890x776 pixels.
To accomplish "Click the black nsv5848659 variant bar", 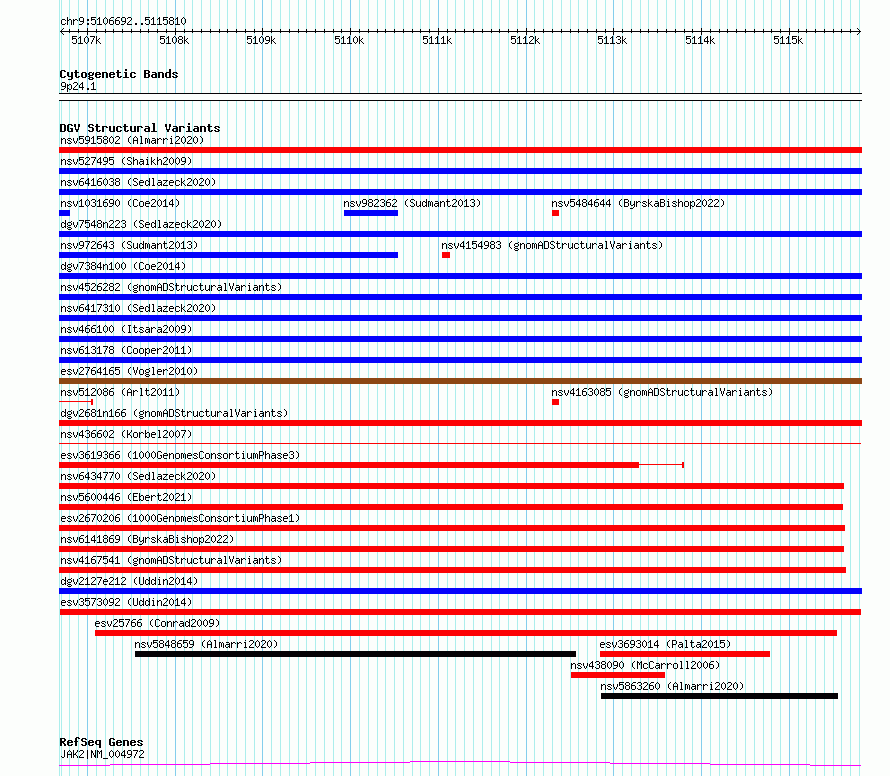I will [355, 654].
